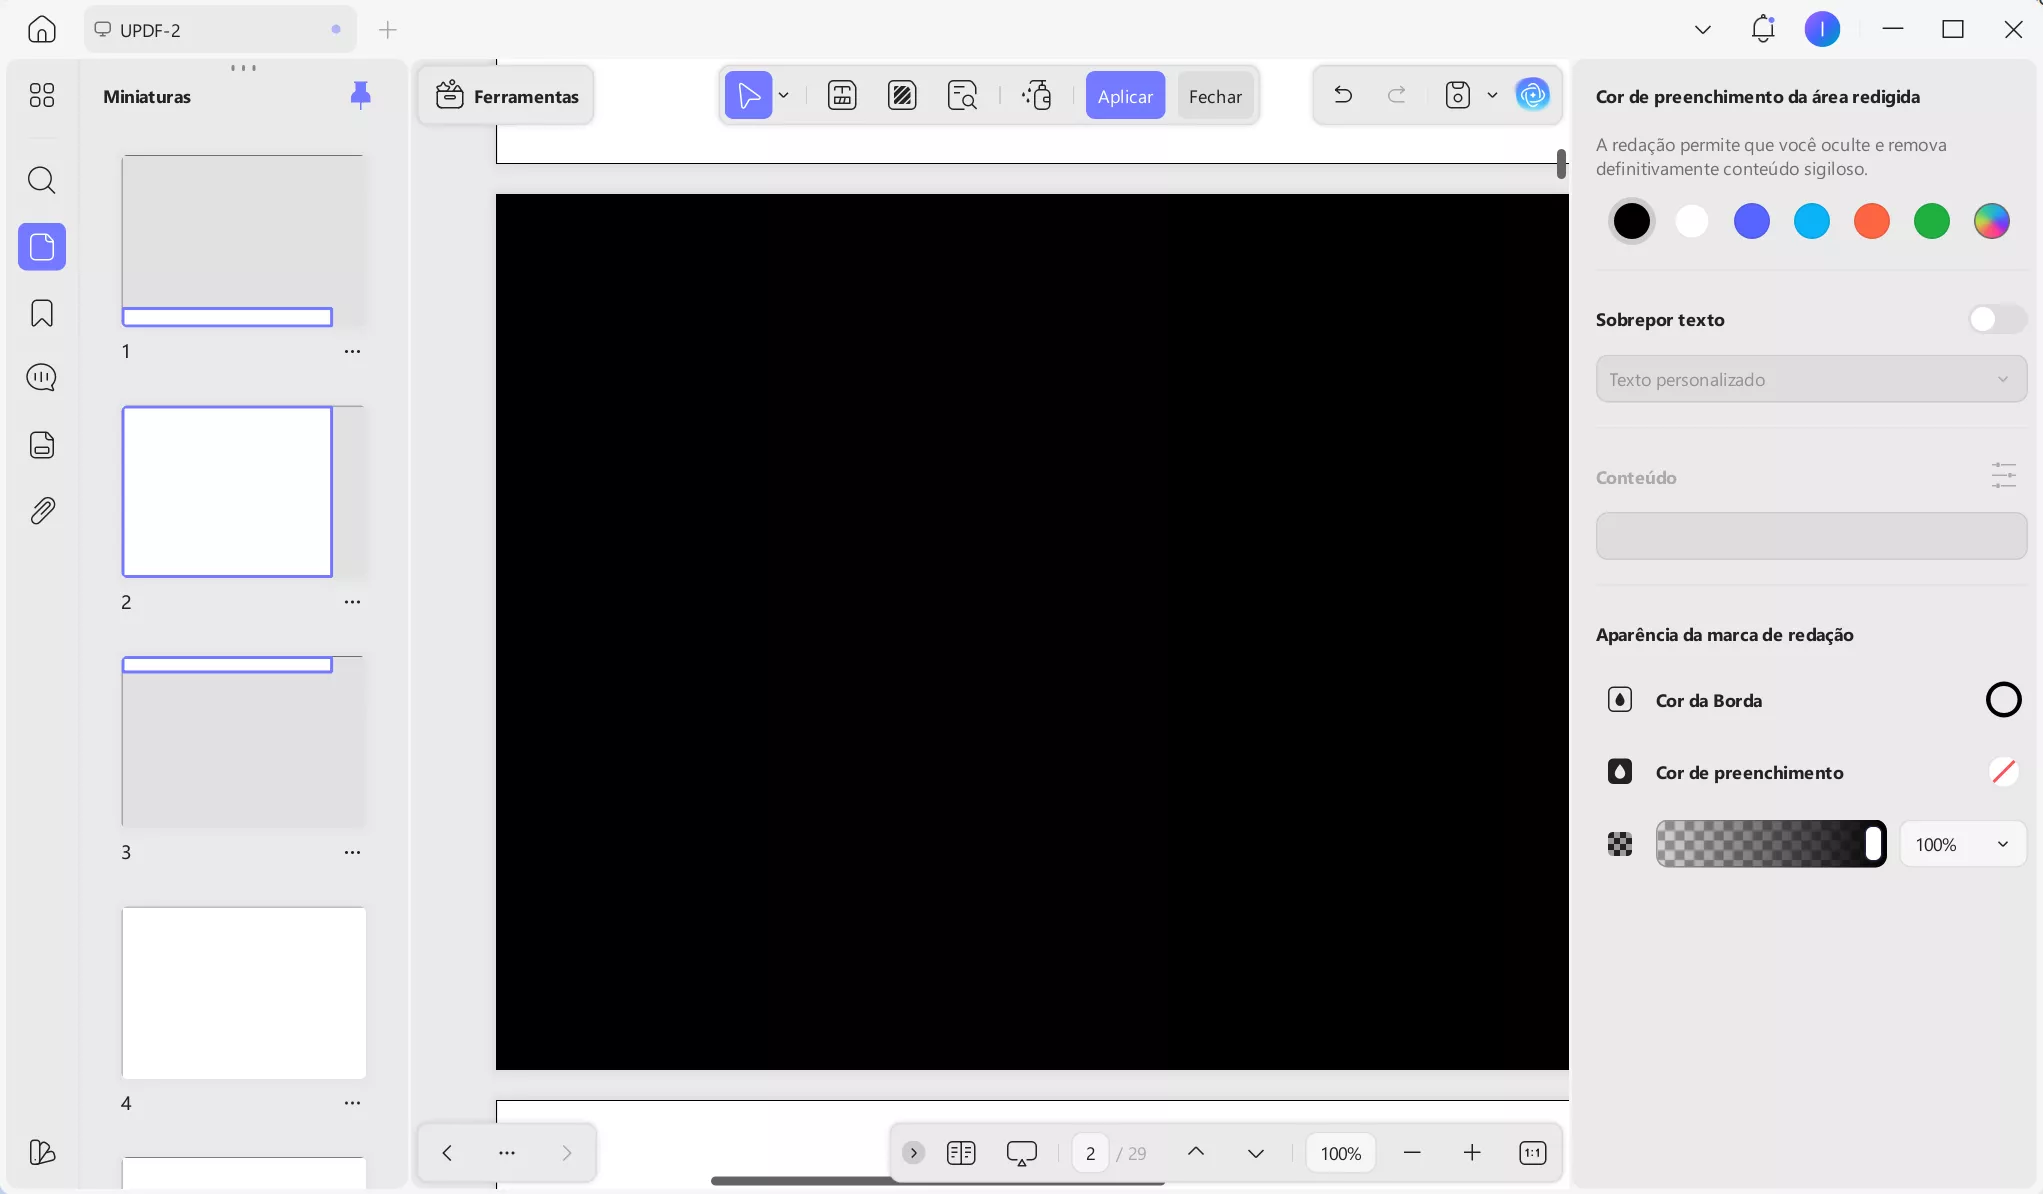2043x1194 pixels.
Task: Click the notifications bell icon
Action: 1762,29
